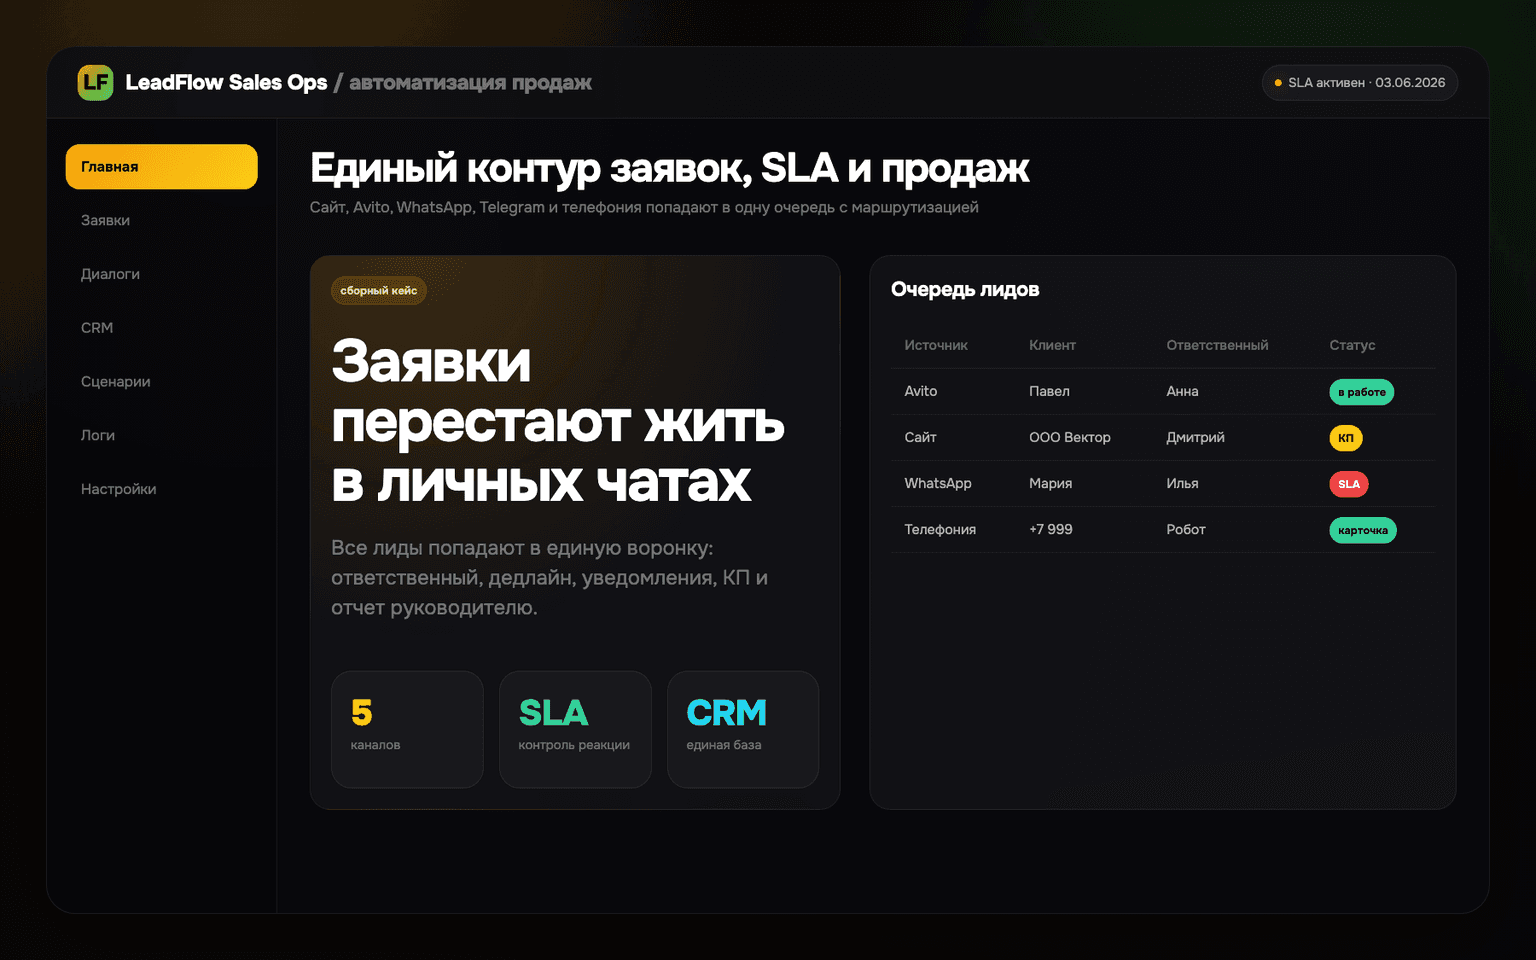
Task: Open the SLA контроль реакции card
Action: 575,729
